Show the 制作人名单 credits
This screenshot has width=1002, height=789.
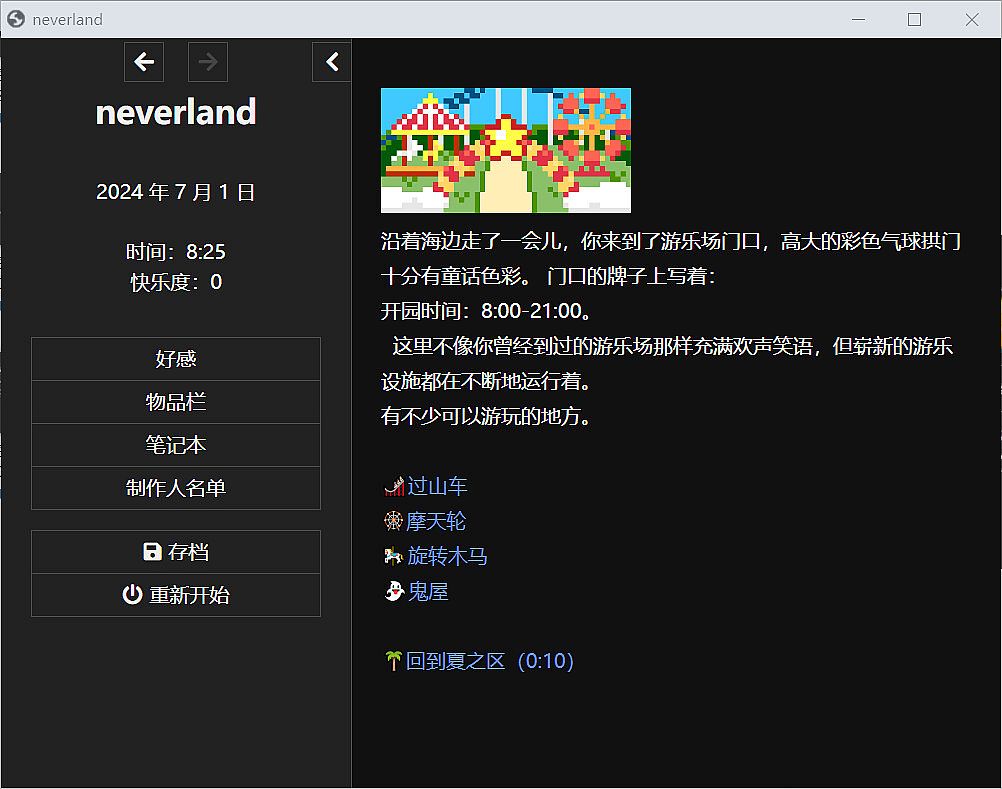tap(176, 488)
